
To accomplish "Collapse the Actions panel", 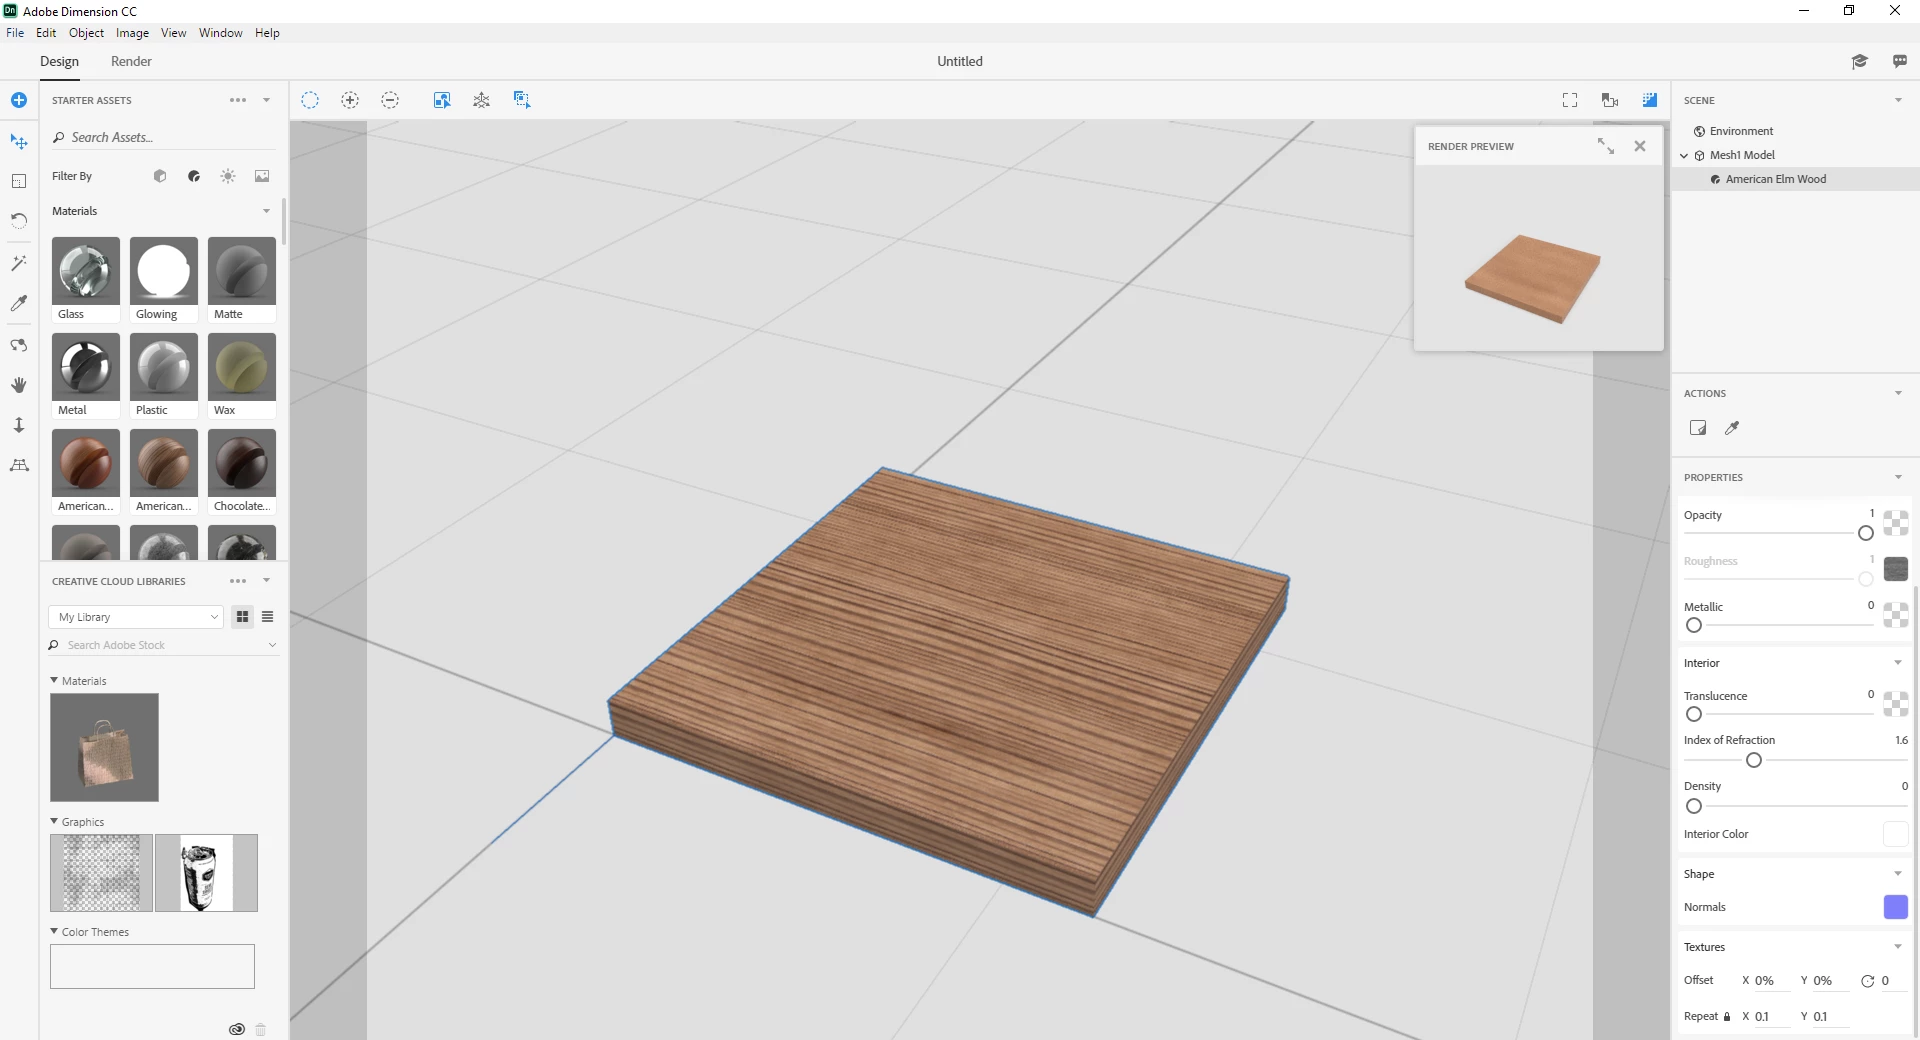I will [x=1898, y=393].
